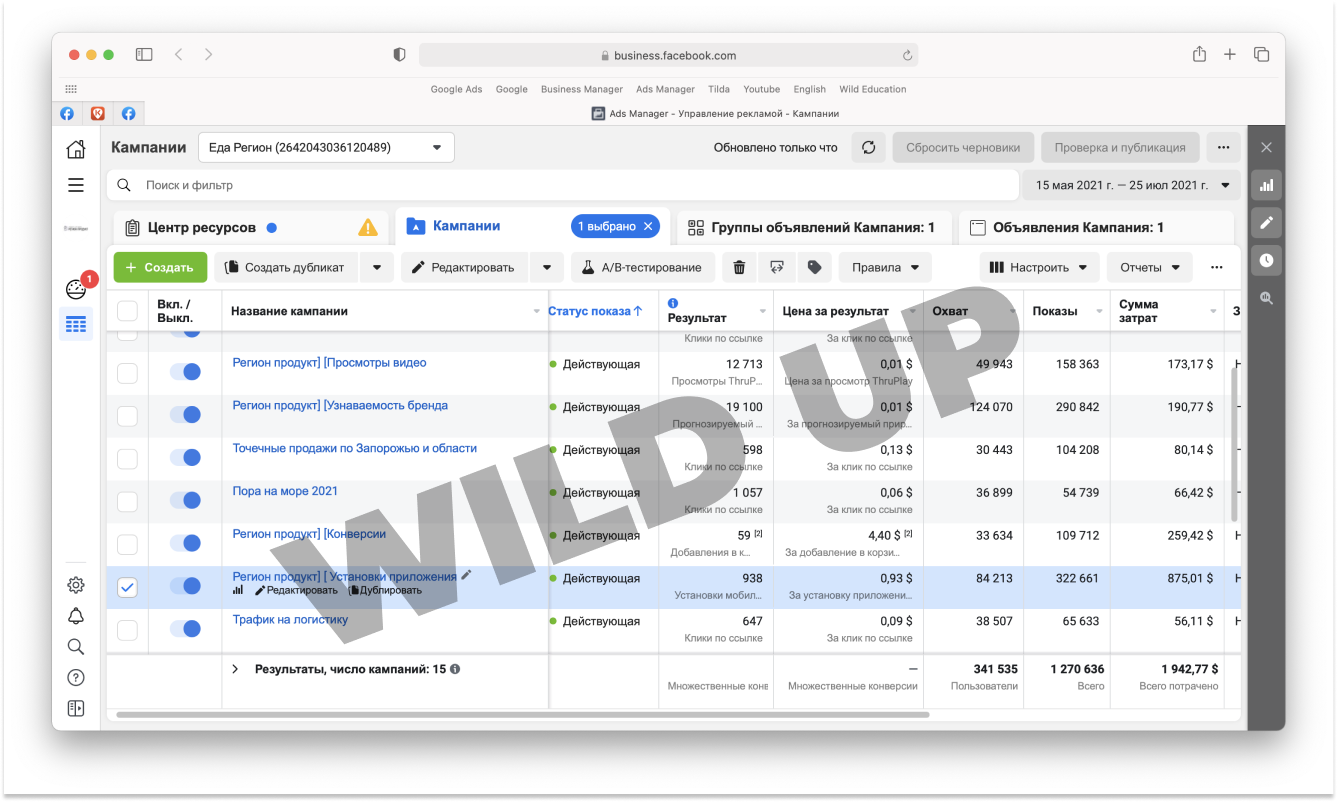Click the green Создать button
This screenshot has height=802, width=1338.
click(x=160, y=267)
